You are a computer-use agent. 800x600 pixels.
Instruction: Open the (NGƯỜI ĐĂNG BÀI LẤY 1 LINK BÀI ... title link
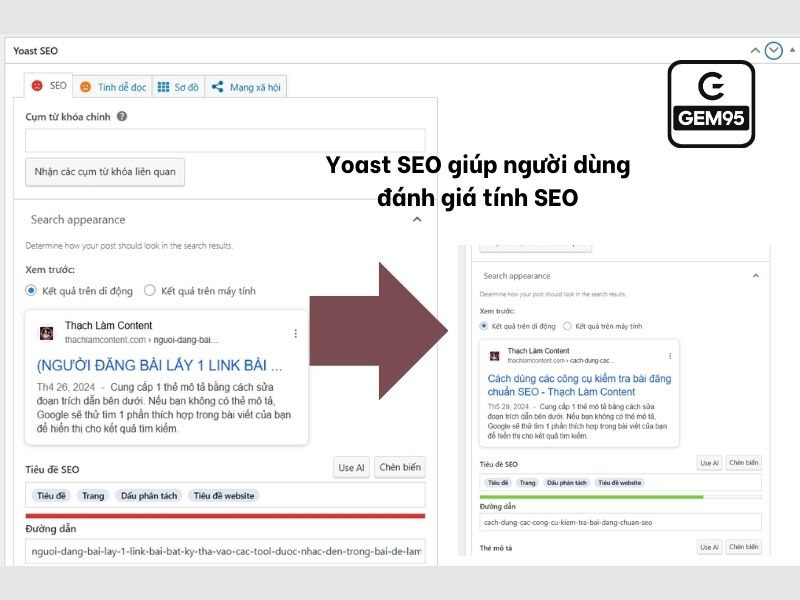[159, 365]
